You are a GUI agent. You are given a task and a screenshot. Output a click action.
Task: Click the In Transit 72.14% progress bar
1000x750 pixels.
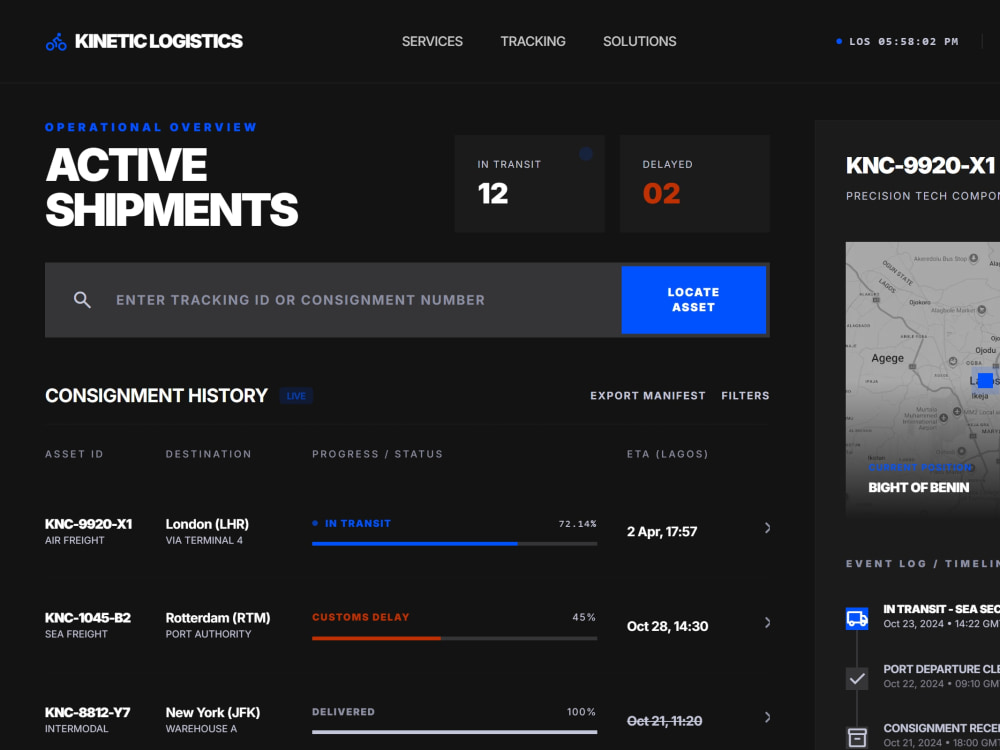pyautogui.click(x=455, y=544)
